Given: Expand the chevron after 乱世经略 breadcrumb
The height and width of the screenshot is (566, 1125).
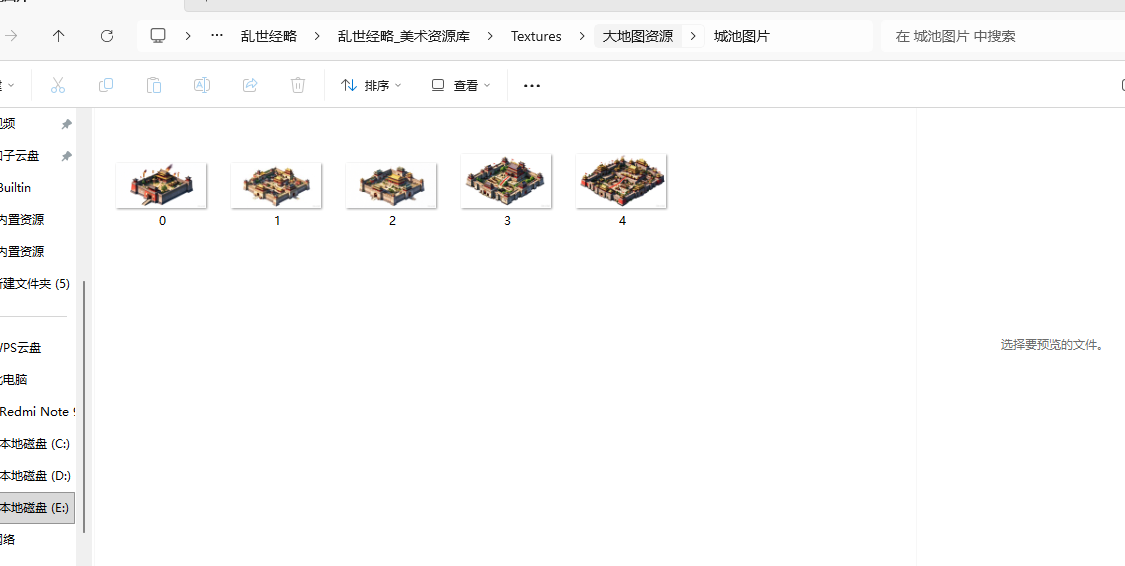Looking at the screenshot, I should (317, 36).
